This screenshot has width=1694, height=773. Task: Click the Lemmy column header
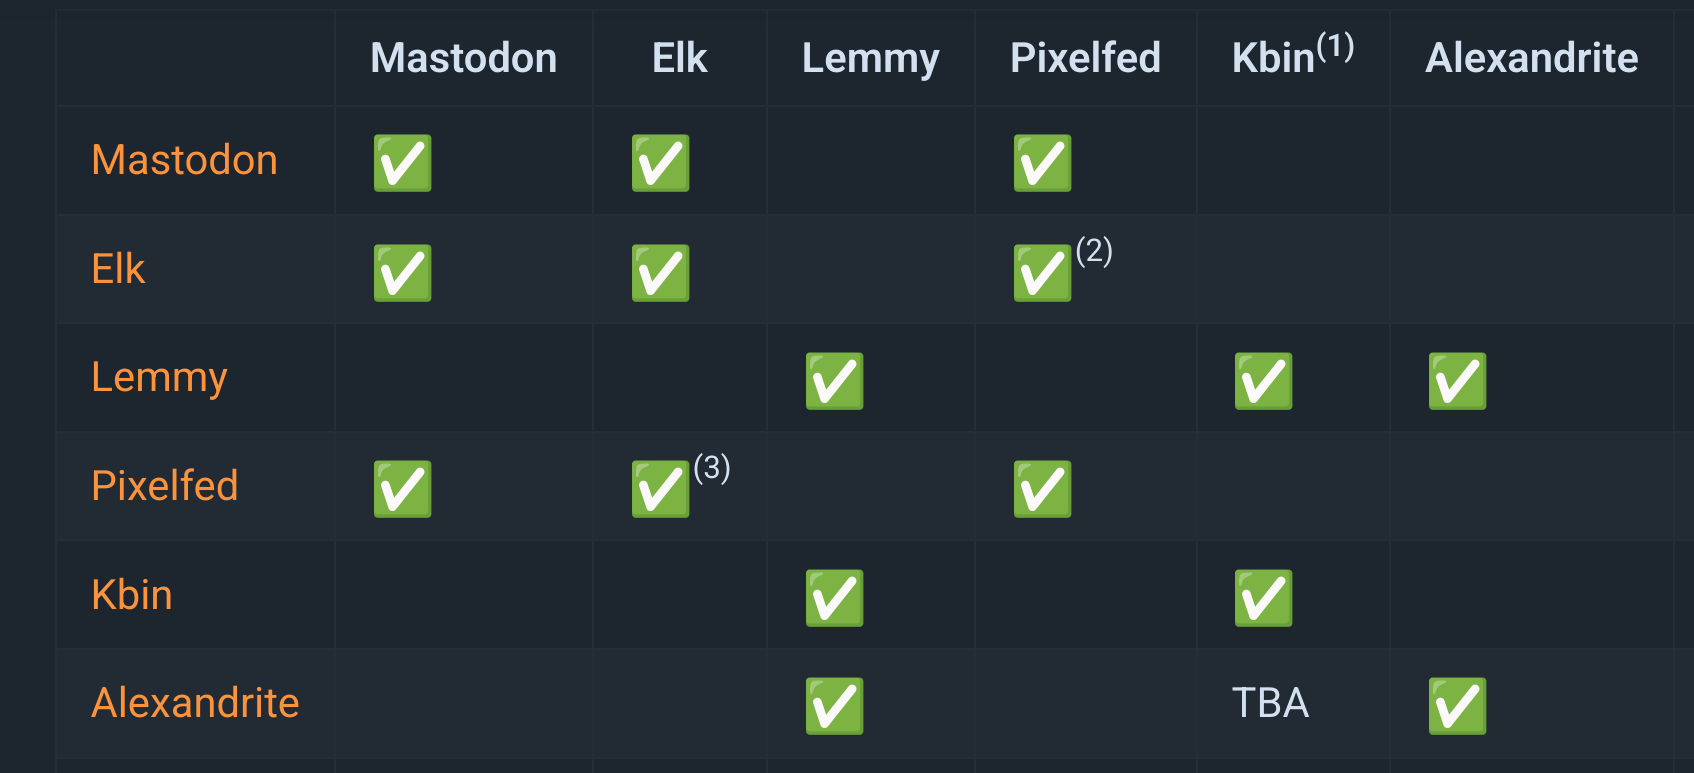[870, 59]
